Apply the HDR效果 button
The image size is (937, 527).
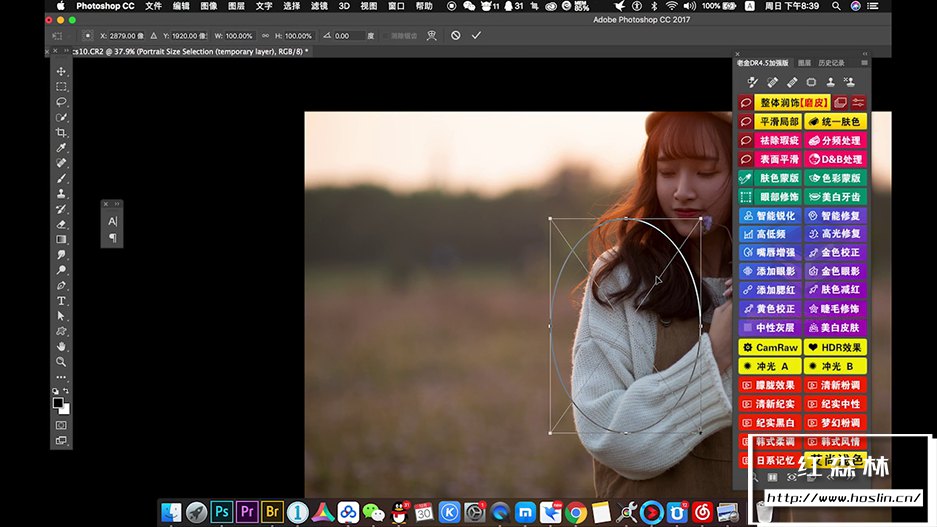pyautogui.click(x=835, y=347)
